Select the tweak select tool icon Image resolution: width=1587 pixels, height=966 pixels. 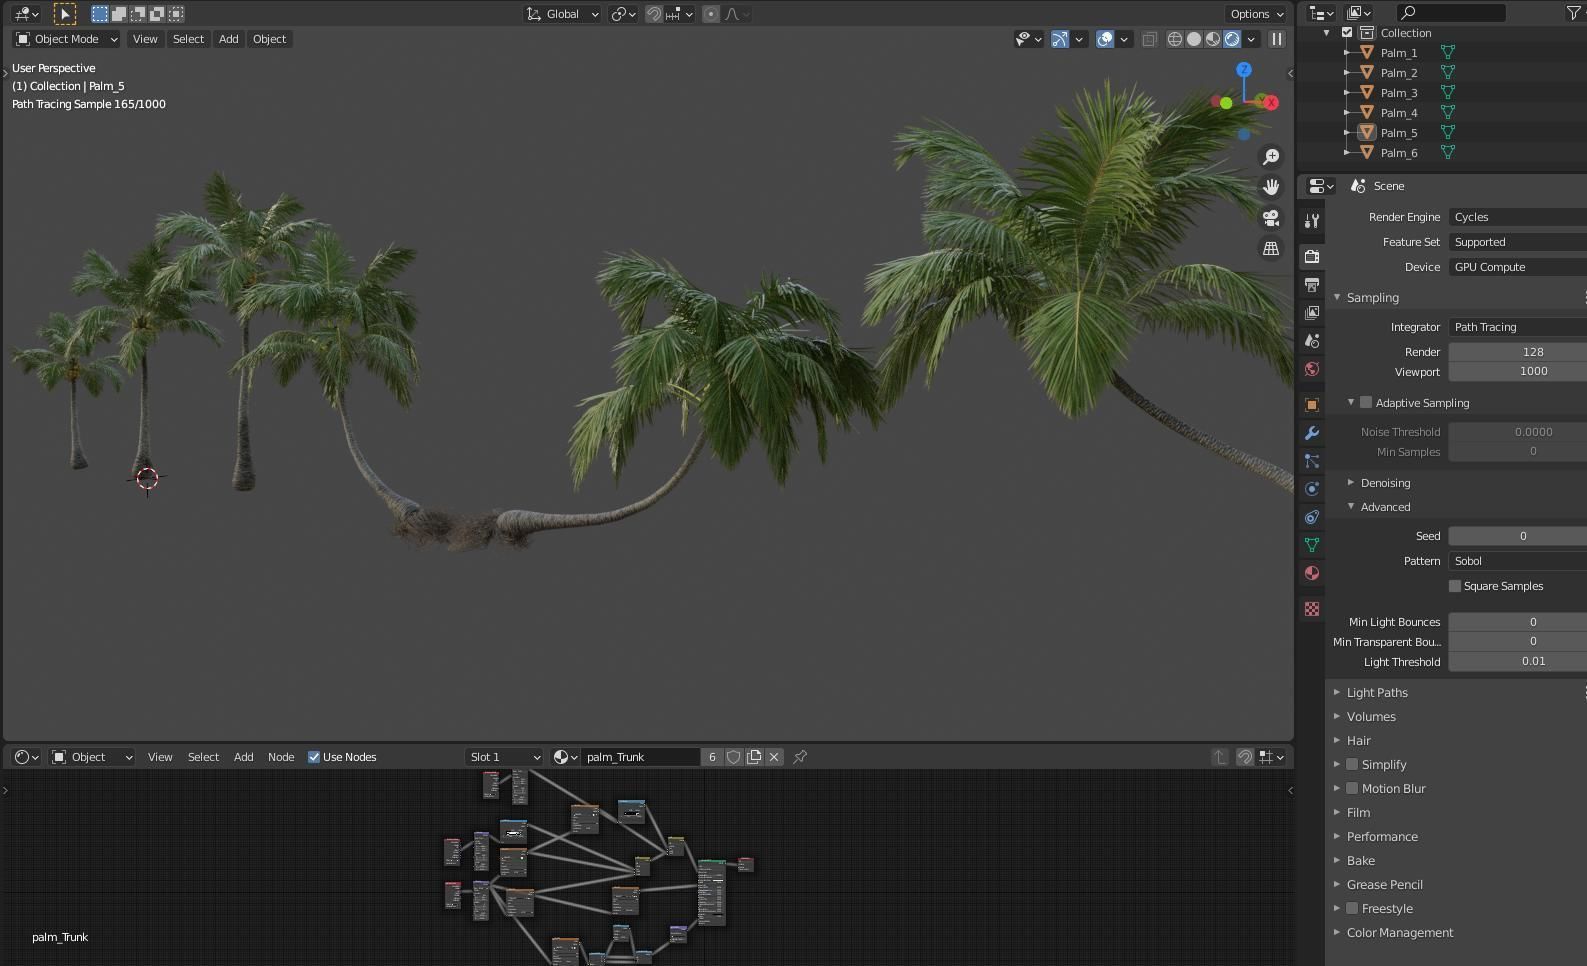tap(65, 14)
